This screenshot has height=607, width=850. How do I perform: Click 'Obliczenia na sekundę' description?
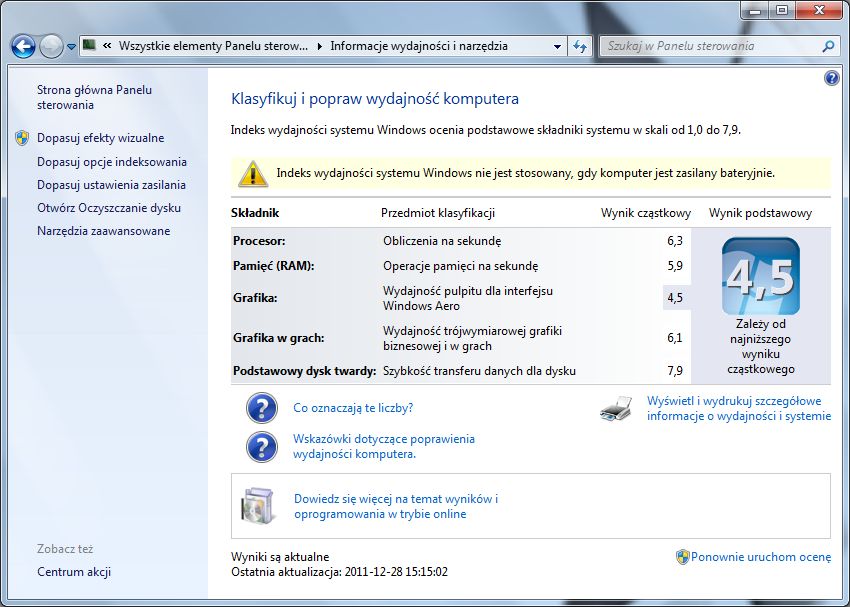[x=442, y=241]
